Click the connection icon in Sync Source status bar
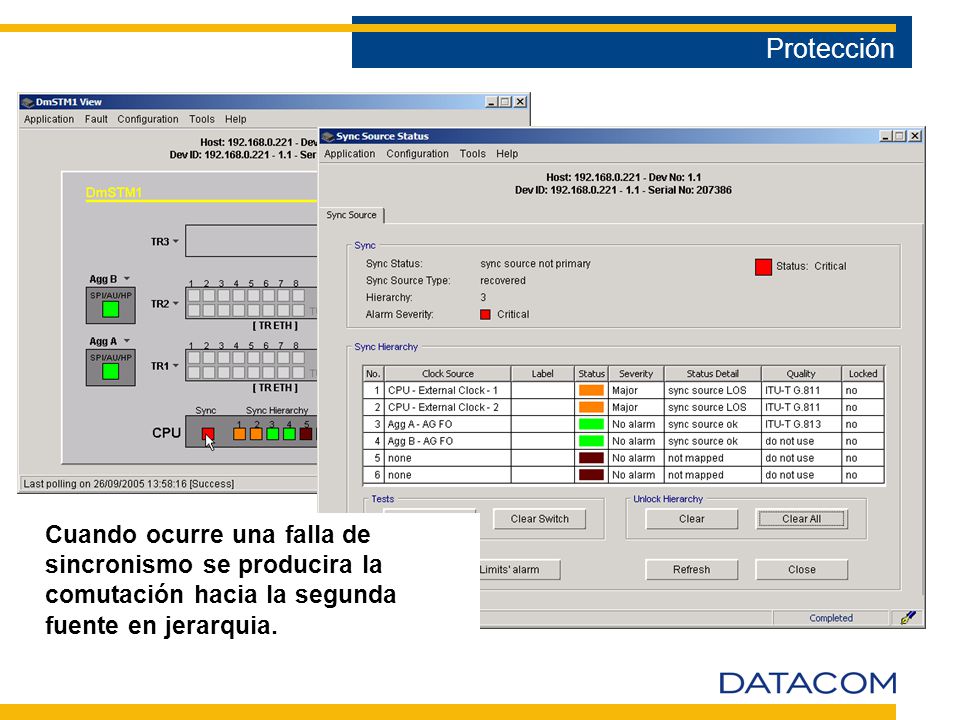This screenshot has height=720, width=960. tap(908, 618)
